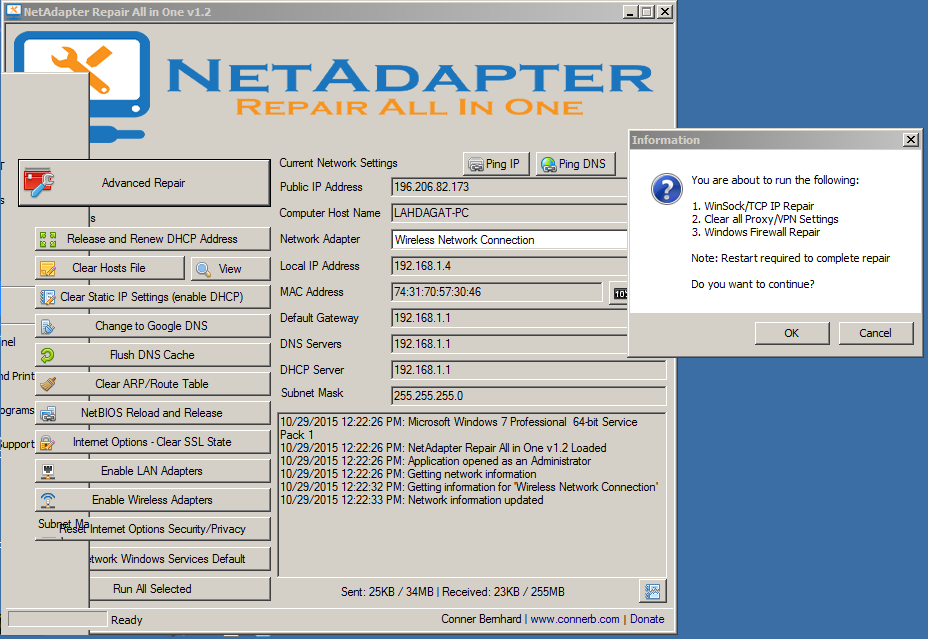The width and height of the screenshot is (928, 639).
Task: Click Enable Wireless Adapters
Action: click(x=153, y=500)
